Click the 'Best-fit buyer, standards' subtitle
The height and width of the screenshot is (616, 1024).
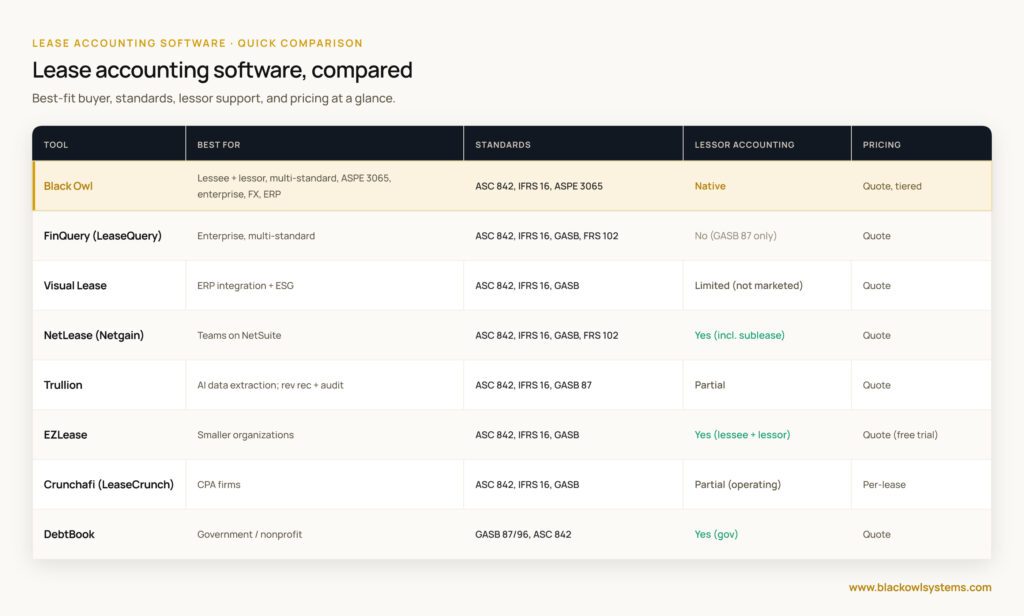click(214, 98)
